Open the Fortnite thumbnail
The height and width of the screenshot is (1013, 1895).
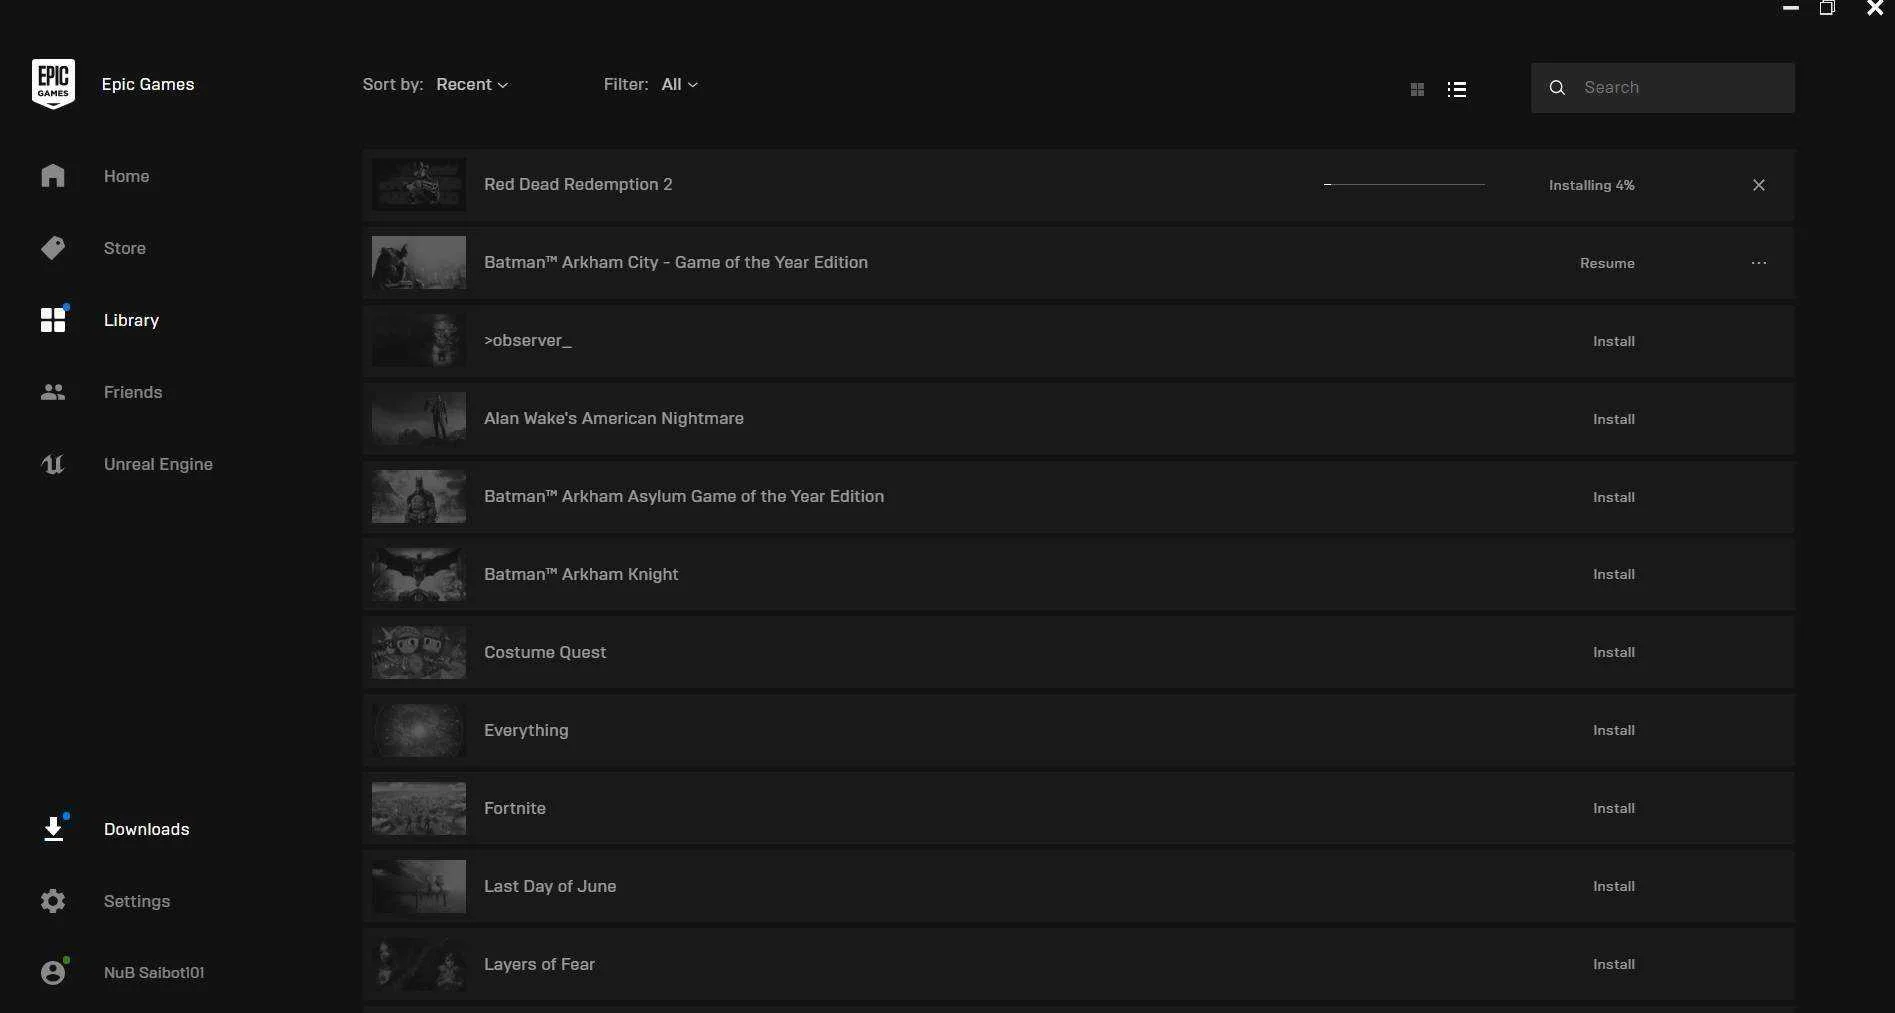(419, 808)
